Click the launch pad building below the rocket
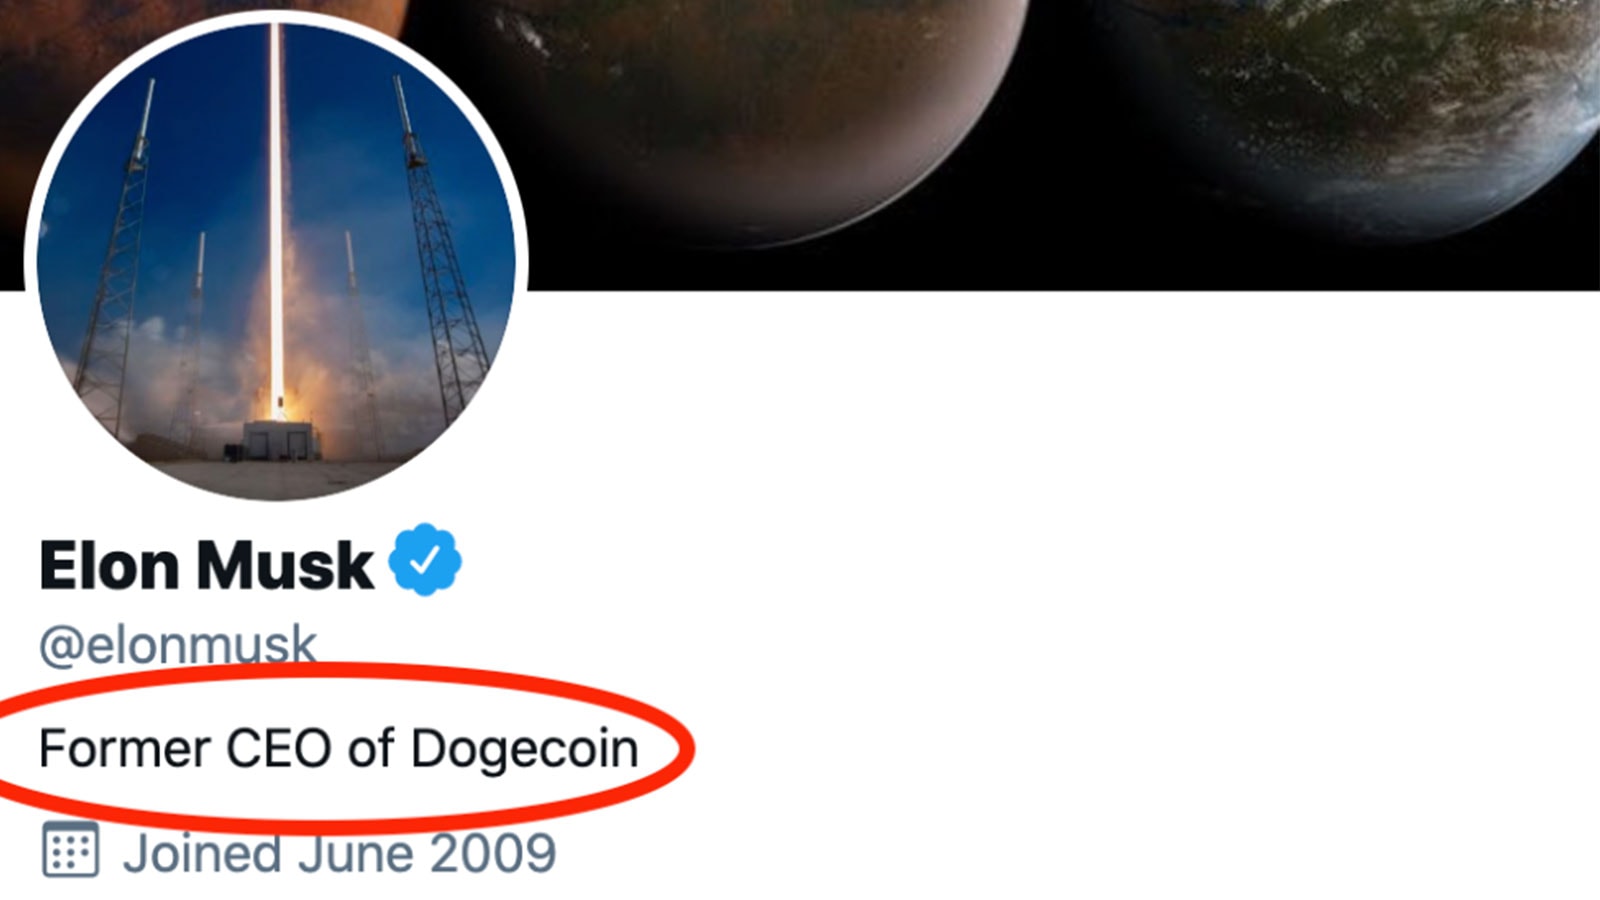Viewport: 1600px width, 900px height. coord(282,438)
